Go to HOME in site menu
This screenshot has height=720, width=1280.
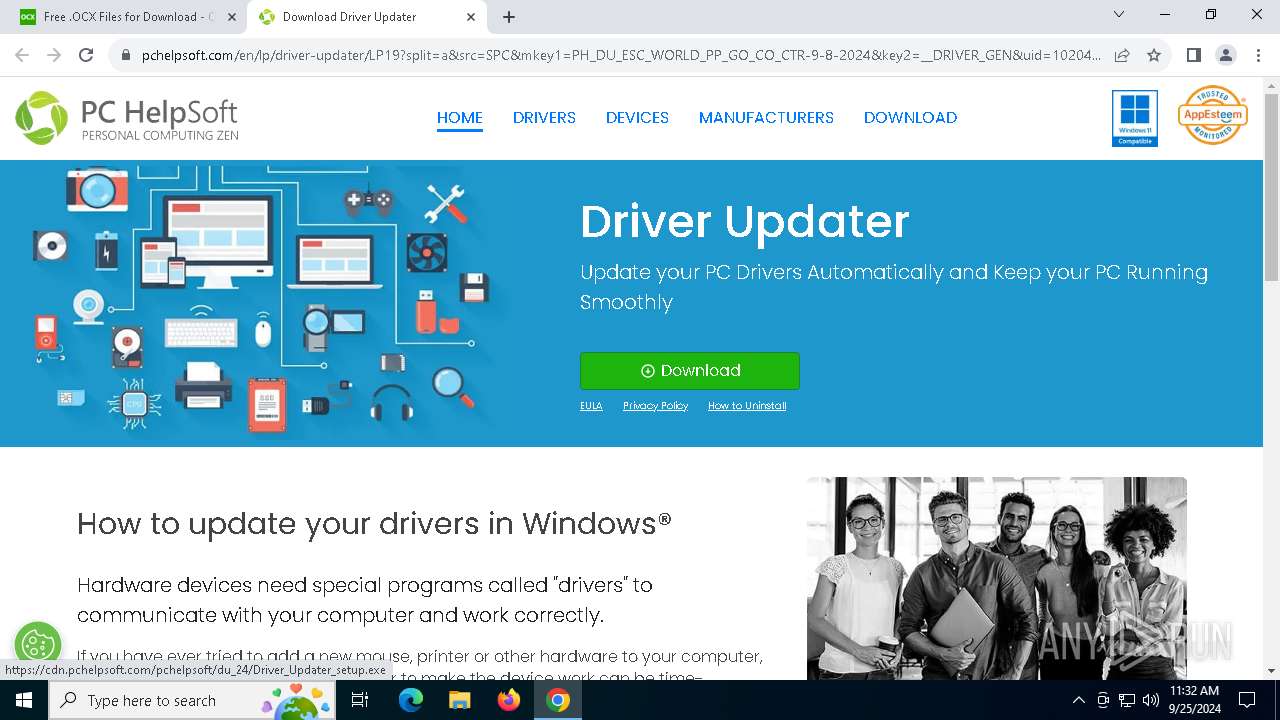[x=460, y=117]
